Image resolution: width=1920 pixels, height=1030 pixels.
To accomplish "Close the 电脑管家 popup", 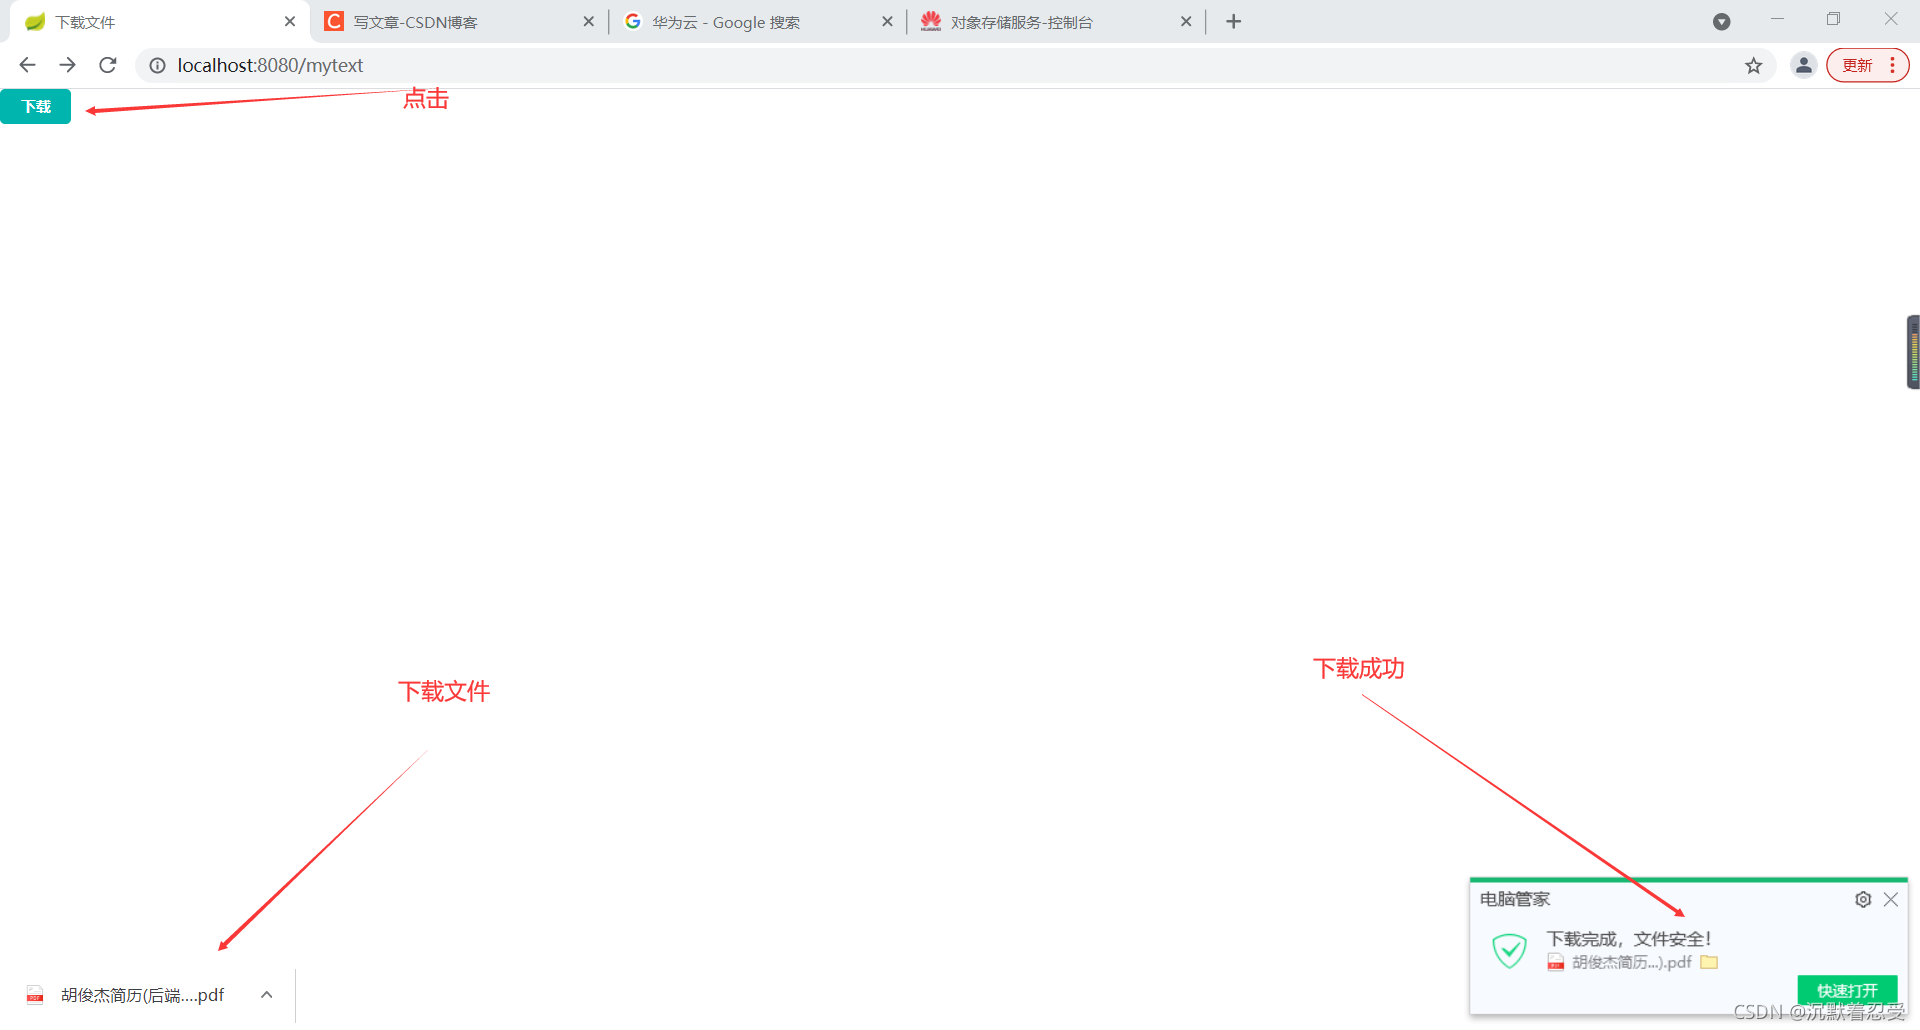I will pos(1891,899).
